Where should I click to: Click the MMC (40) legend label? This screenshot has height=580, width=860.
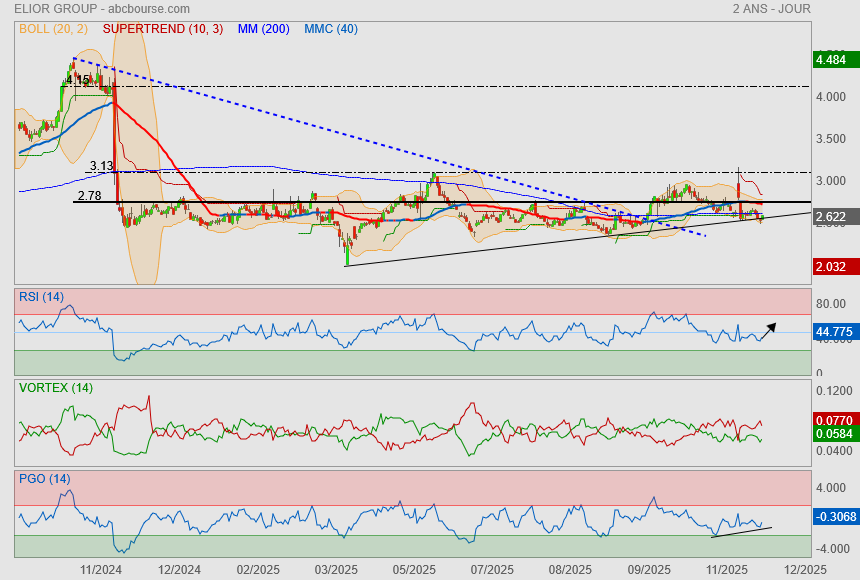[330, 29]
